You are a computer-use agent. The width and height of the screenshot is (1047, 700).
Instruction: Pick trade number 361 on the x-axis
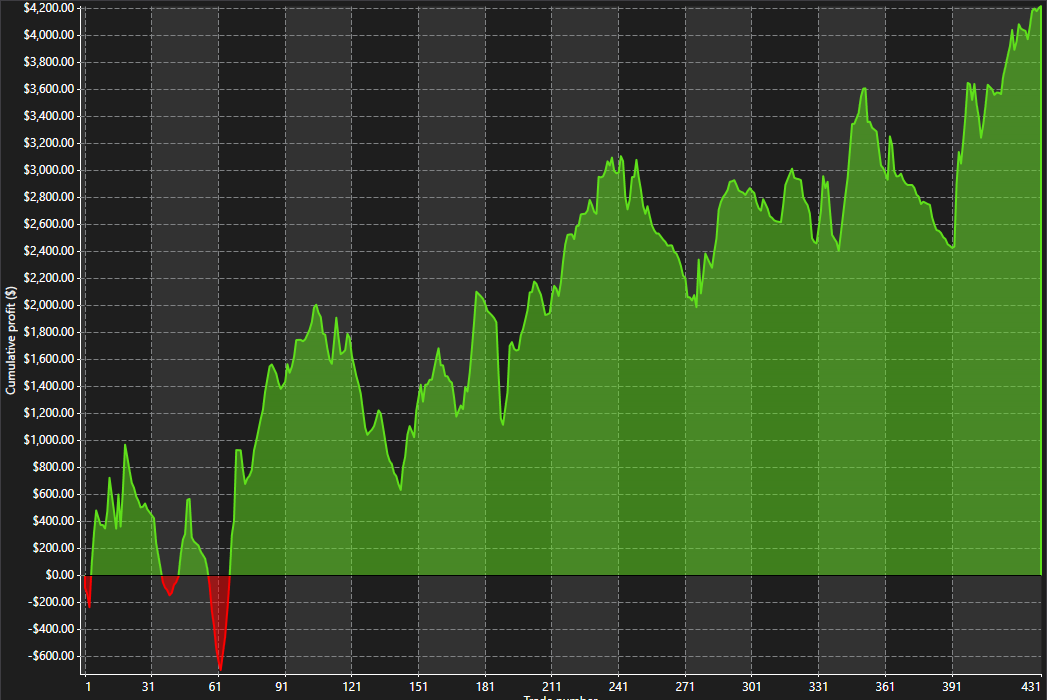pyautogui.click(x=885, y=687)
